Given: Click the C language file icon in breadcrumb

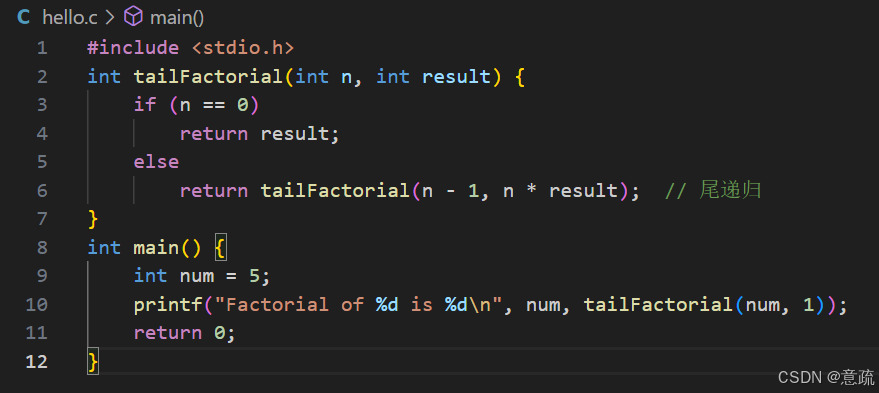Looking at the screenshot, I should tap(24, 17).
